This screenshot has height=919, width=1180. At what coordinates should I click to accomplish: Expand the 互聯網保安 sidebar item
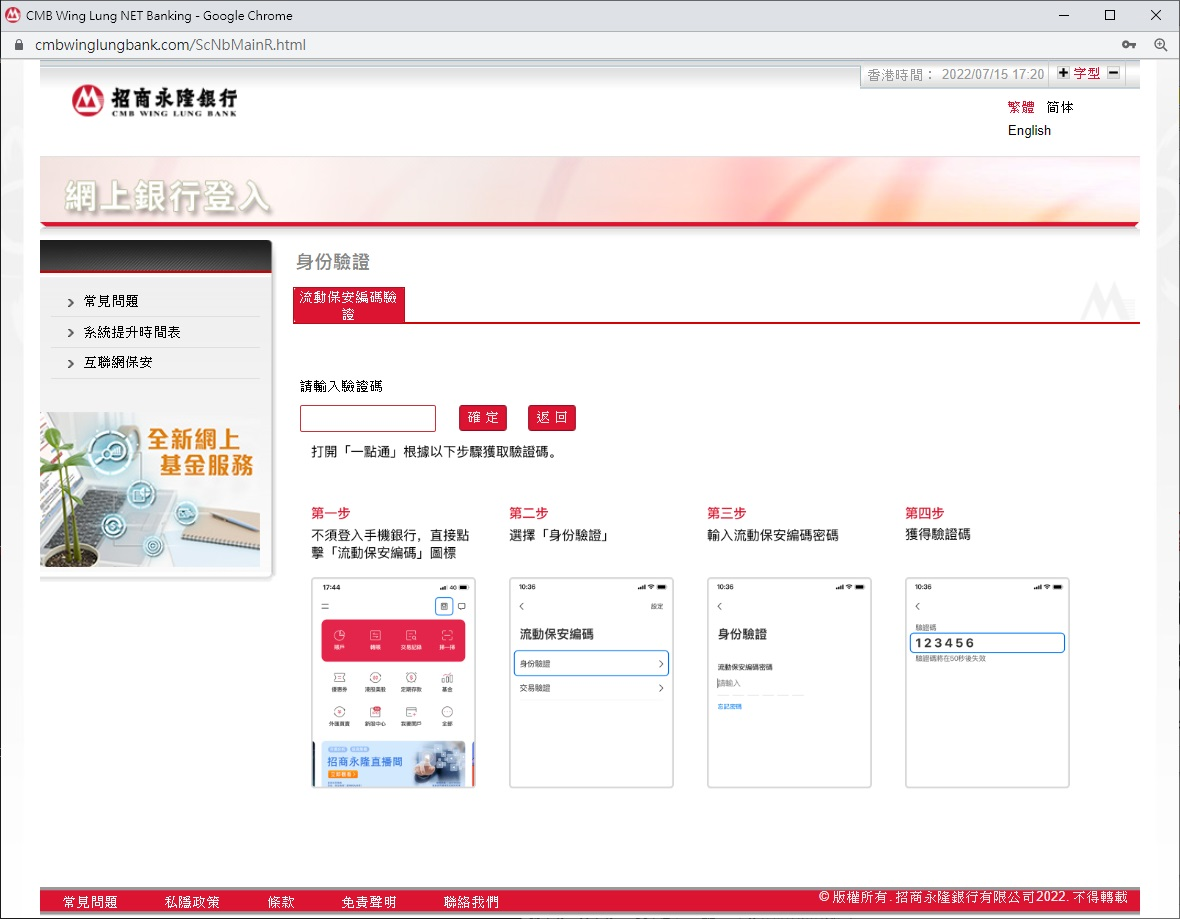(117, 363)
